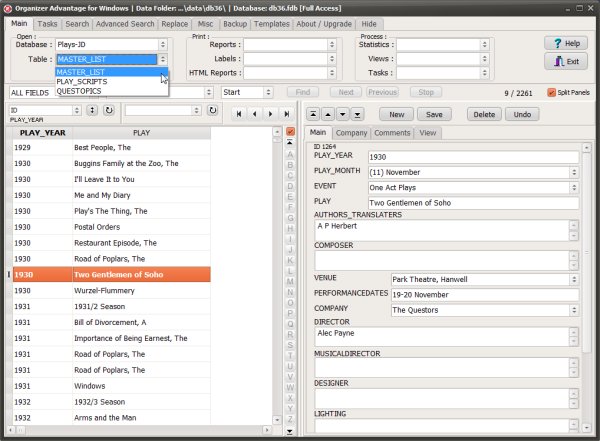Open HTML Reports dropdown
Image resolution: width=600 pixels, height=441 pixels.
332,73
